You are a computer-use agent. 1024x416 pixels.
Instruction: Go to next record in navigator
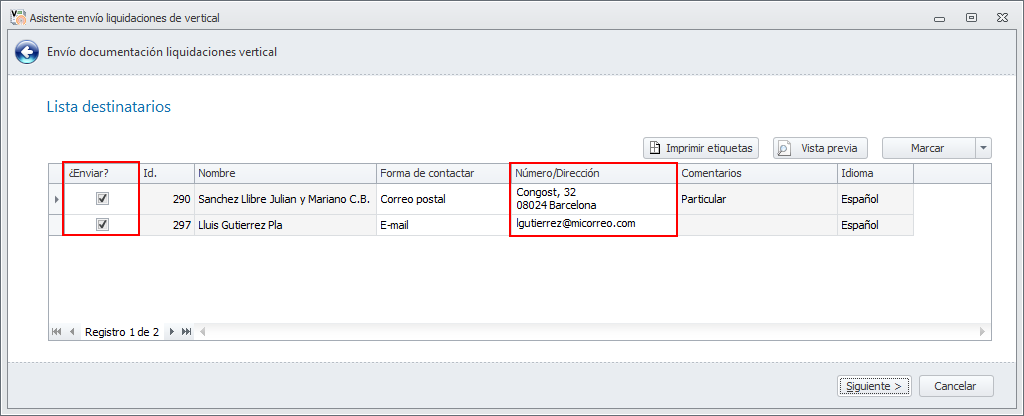click(172, 332)
